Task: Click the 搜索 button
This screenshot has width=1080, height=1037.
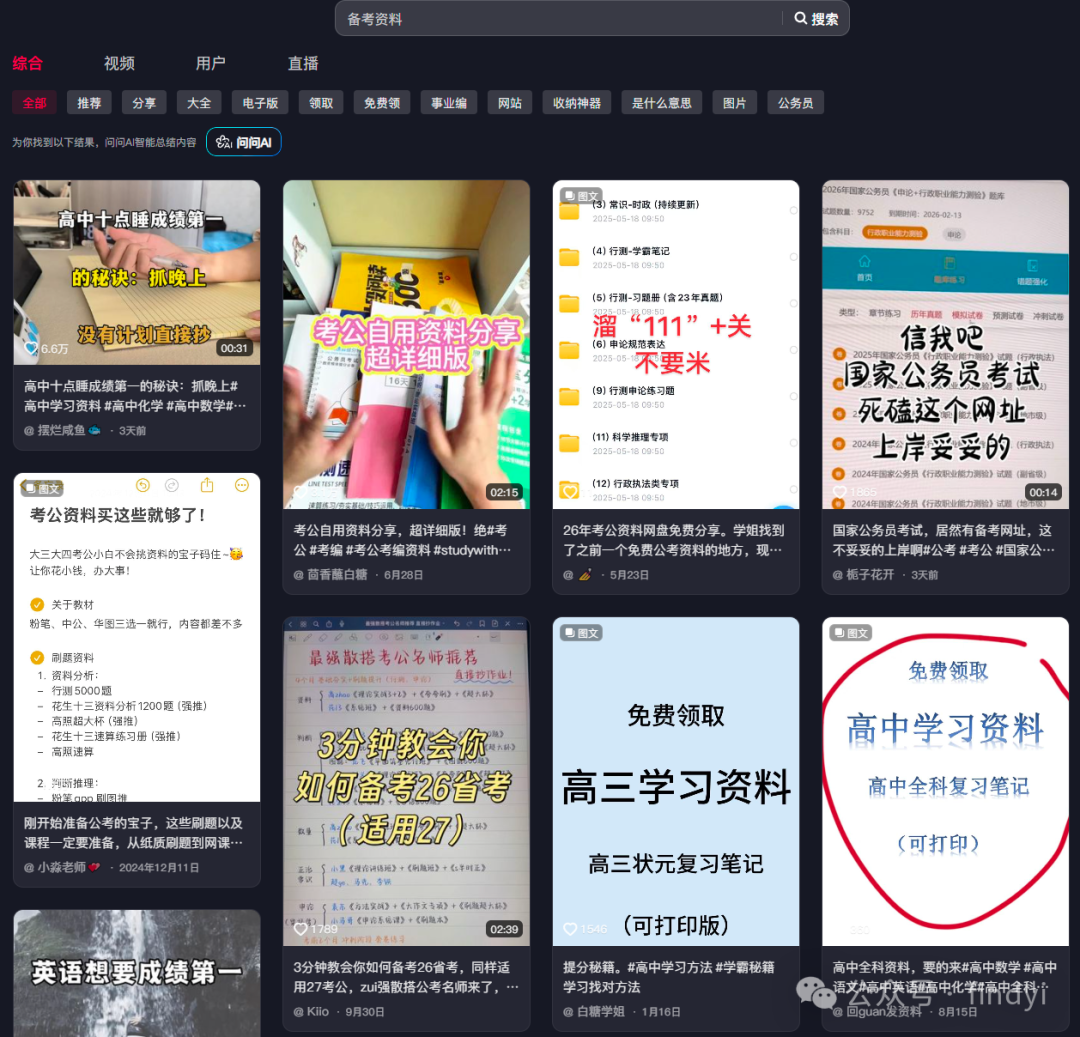Action: (816, 19)
